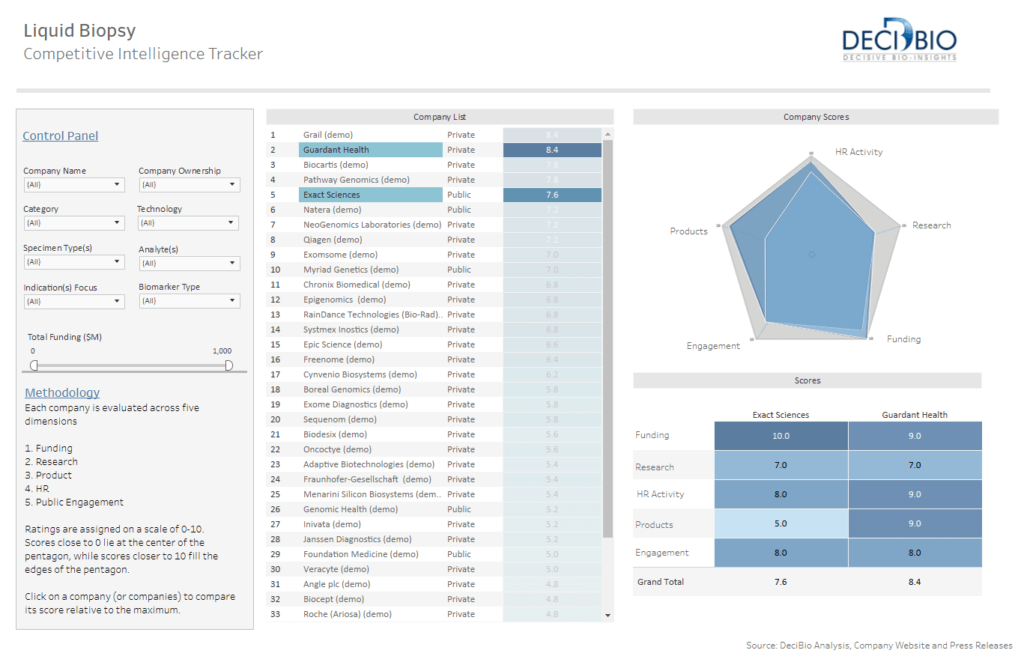Click Exact Sciences Products 5.0 cell
The width and height of the screenshot is (1024, 662).
click(x=781, y=524)
